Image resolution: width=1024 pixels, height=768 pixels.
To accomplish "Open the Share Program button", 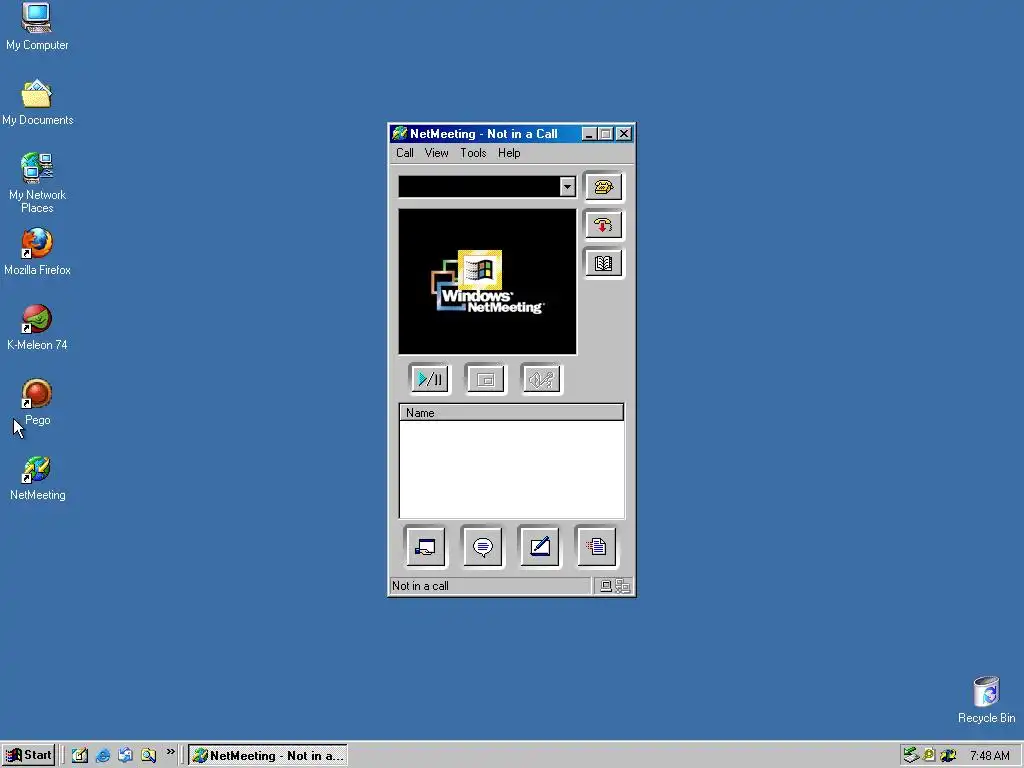I will tap(425, 547).
